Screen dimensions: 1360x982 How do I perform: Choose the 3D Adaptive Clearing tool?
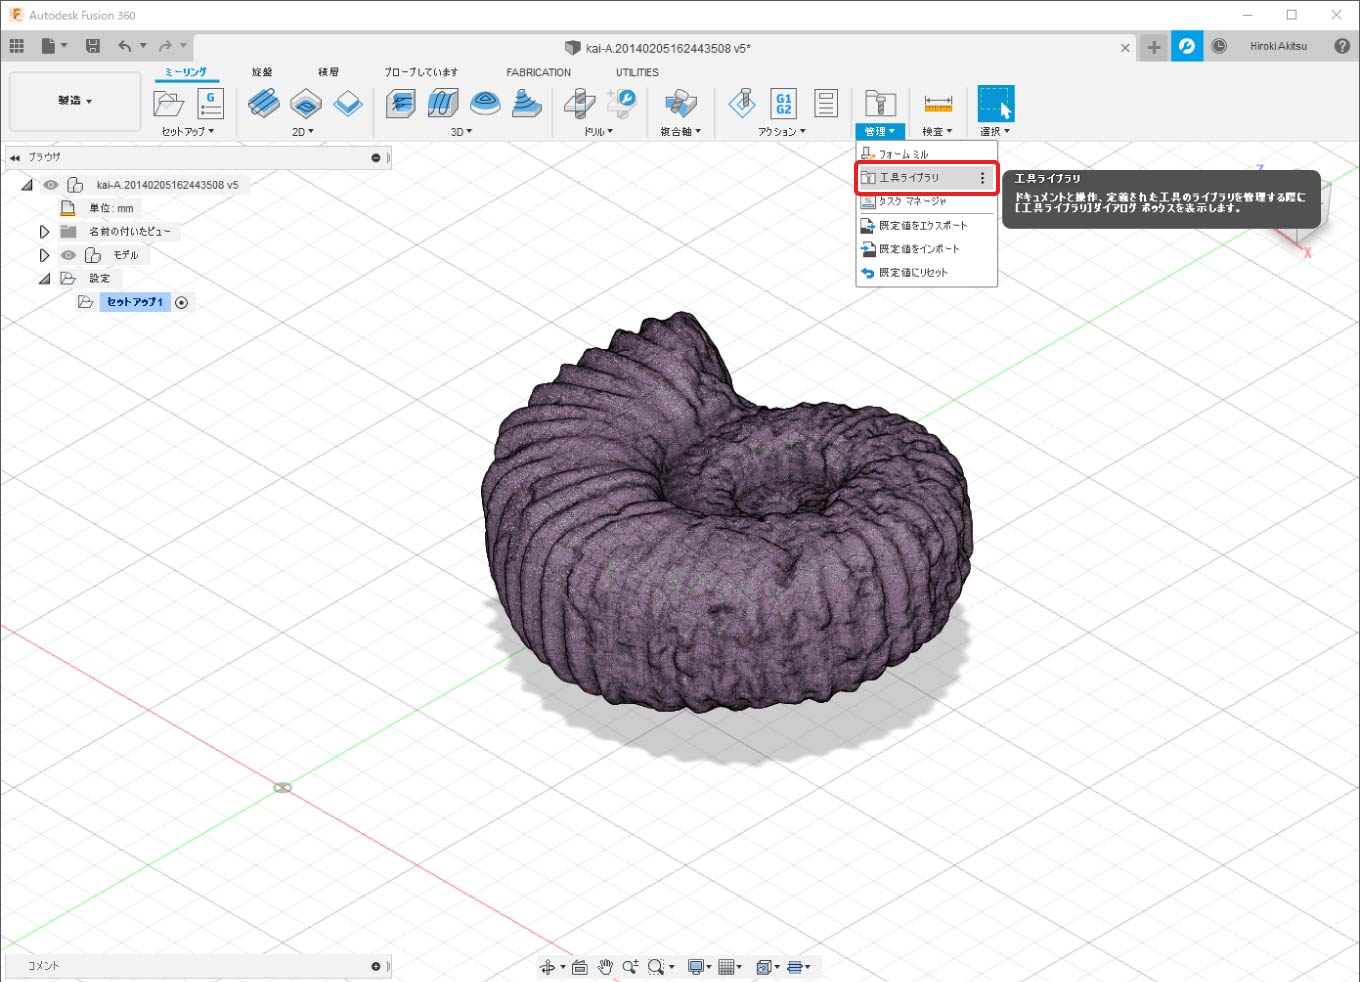tap(401, 103)
